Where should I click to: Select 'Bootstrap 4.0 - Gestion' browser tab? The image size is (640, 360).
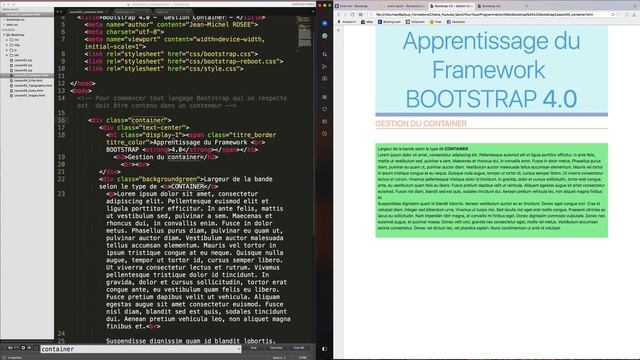click(451, 6)
